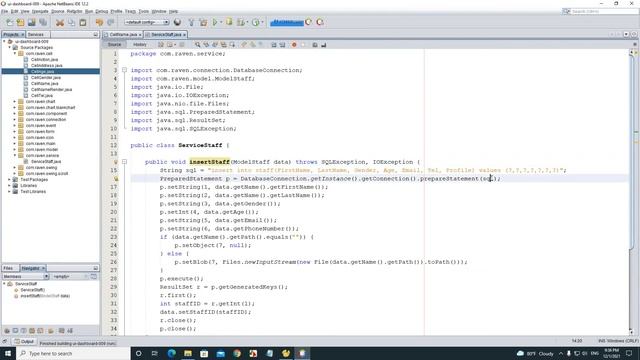640x360 pixels.
Task: Click the Comment icon in editor toolbar
Action: point(315,44)
